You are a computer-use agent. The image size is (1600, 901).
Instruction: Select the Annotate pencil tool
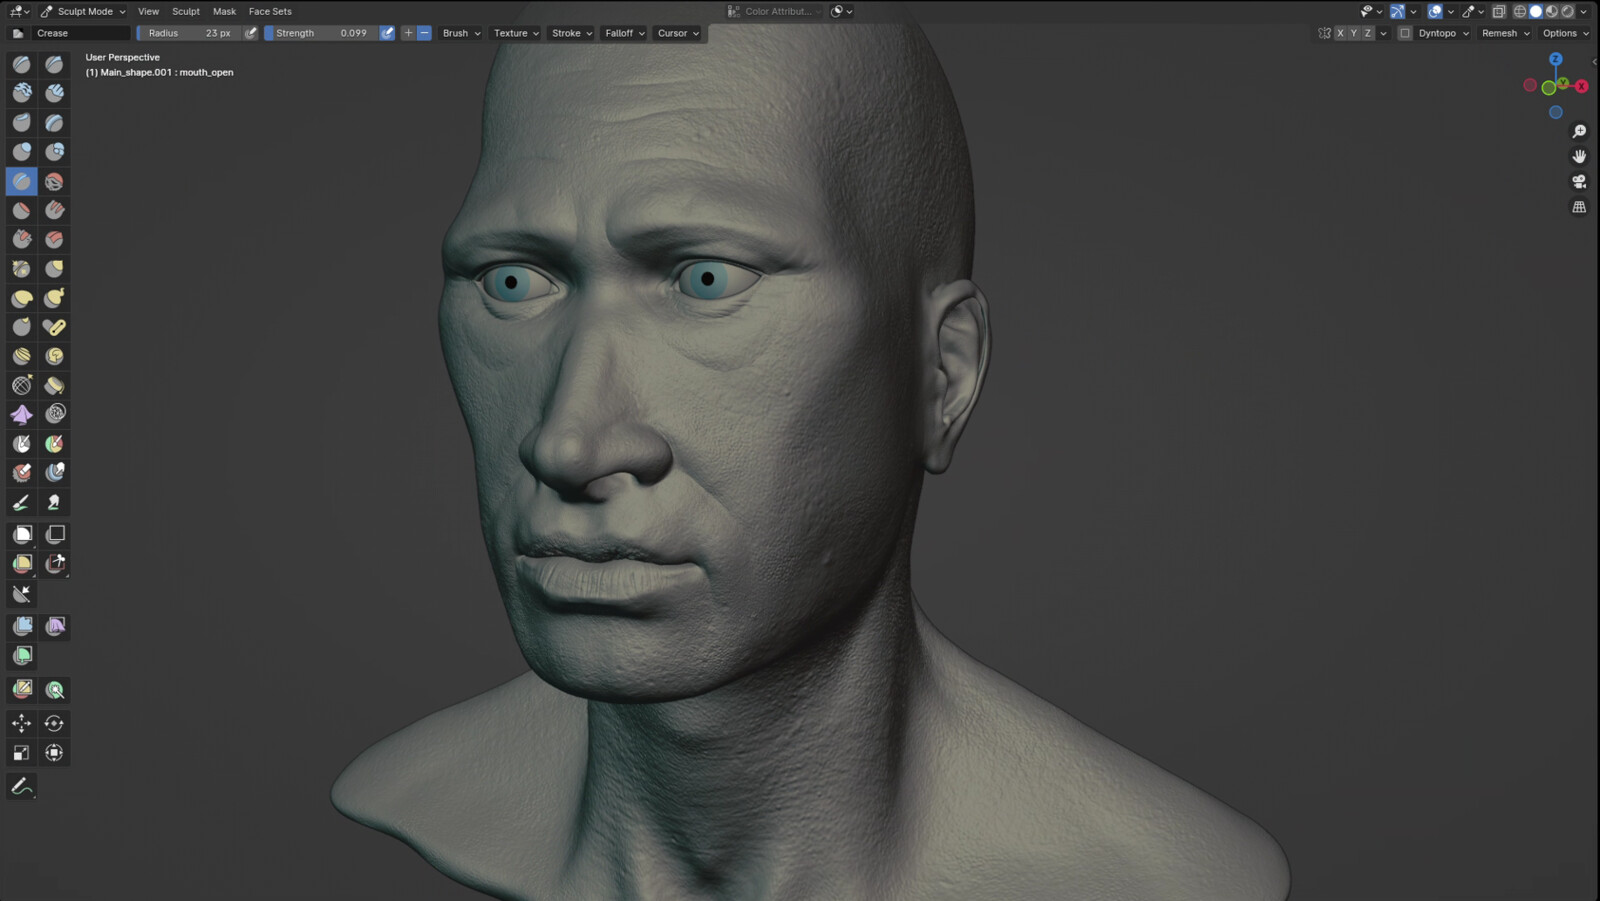pyautogui.click(x=22, y=787)
